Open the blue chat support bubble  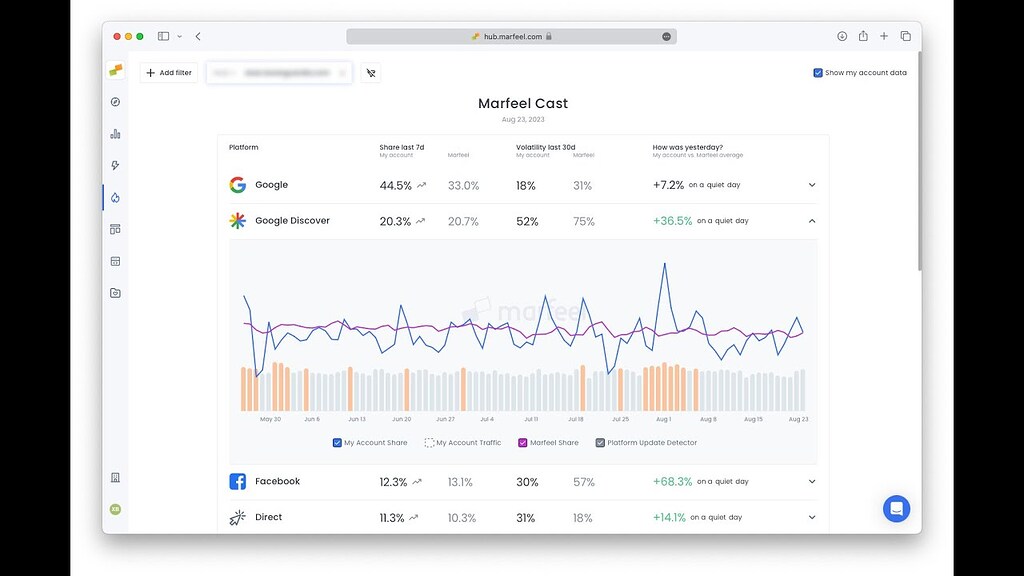coord(896,508)
